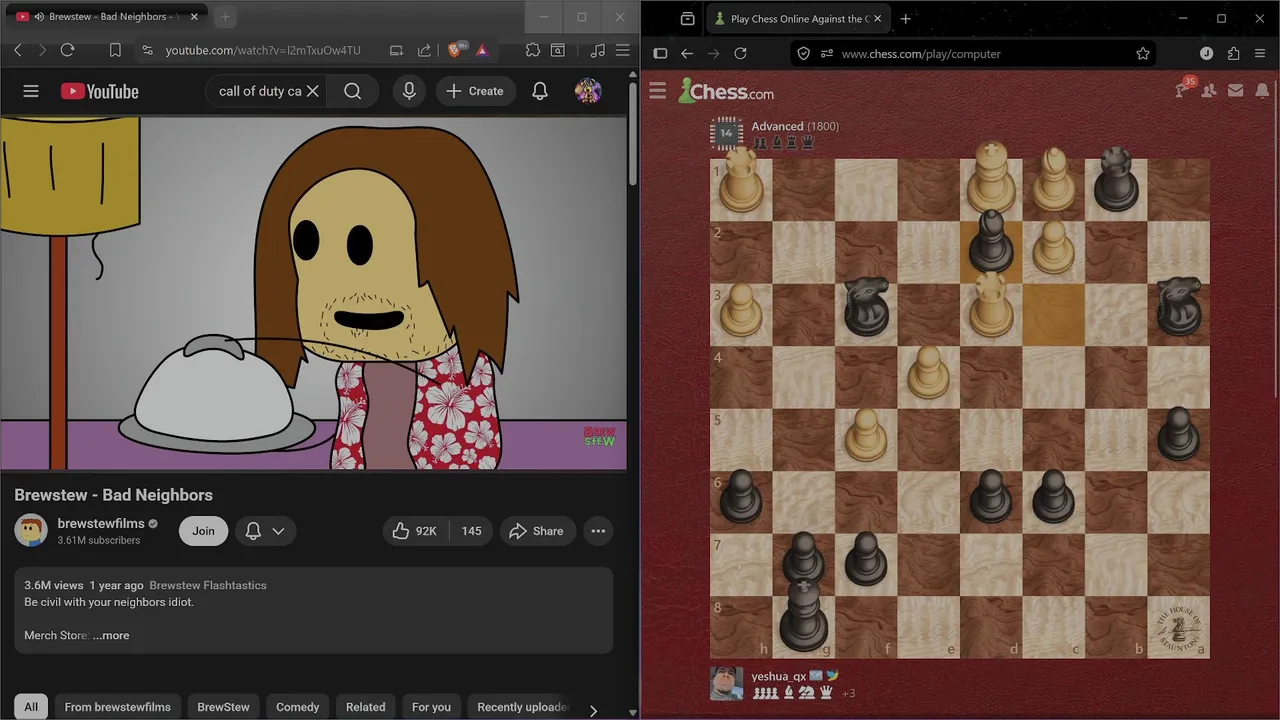
Task: Click the Share button under the video
Action: (x=536, y=531)
